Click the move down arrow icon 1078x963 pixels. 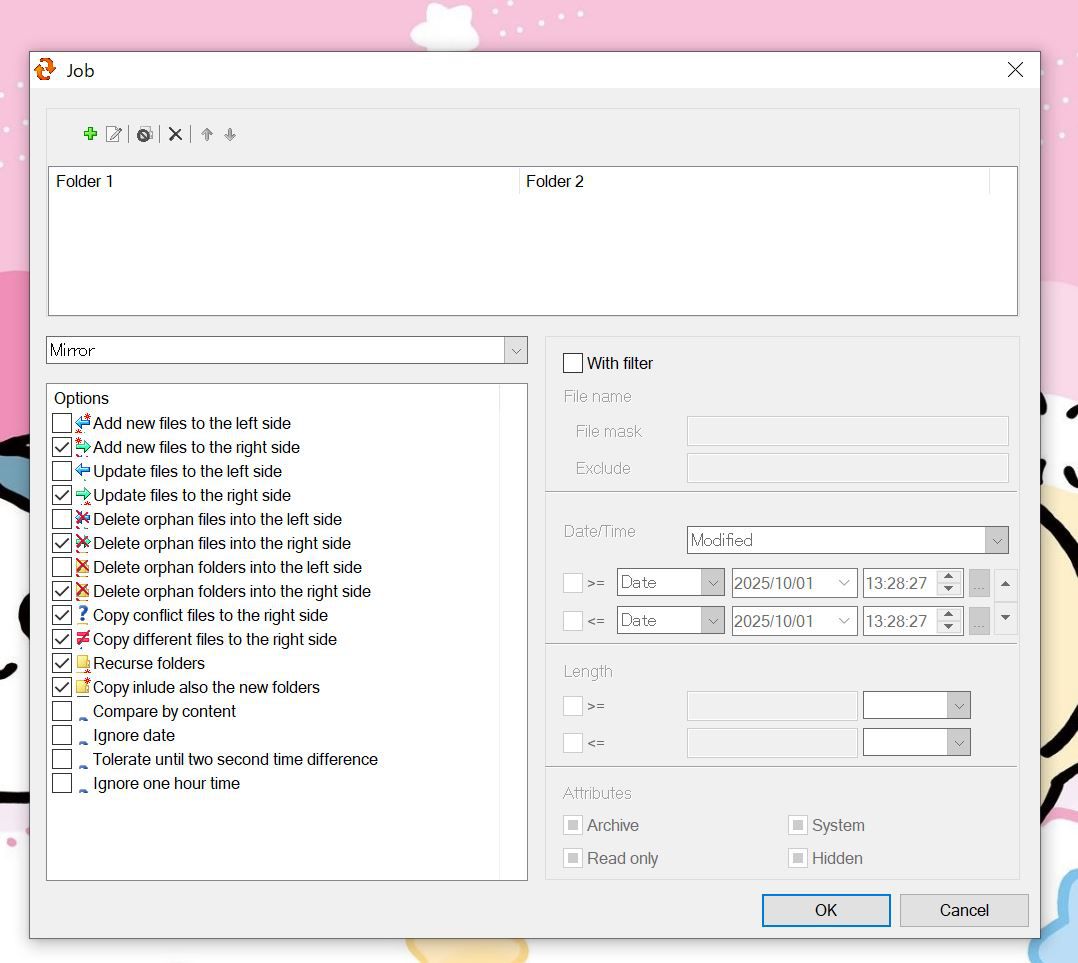pyautogui.click(x=230, y=134)
